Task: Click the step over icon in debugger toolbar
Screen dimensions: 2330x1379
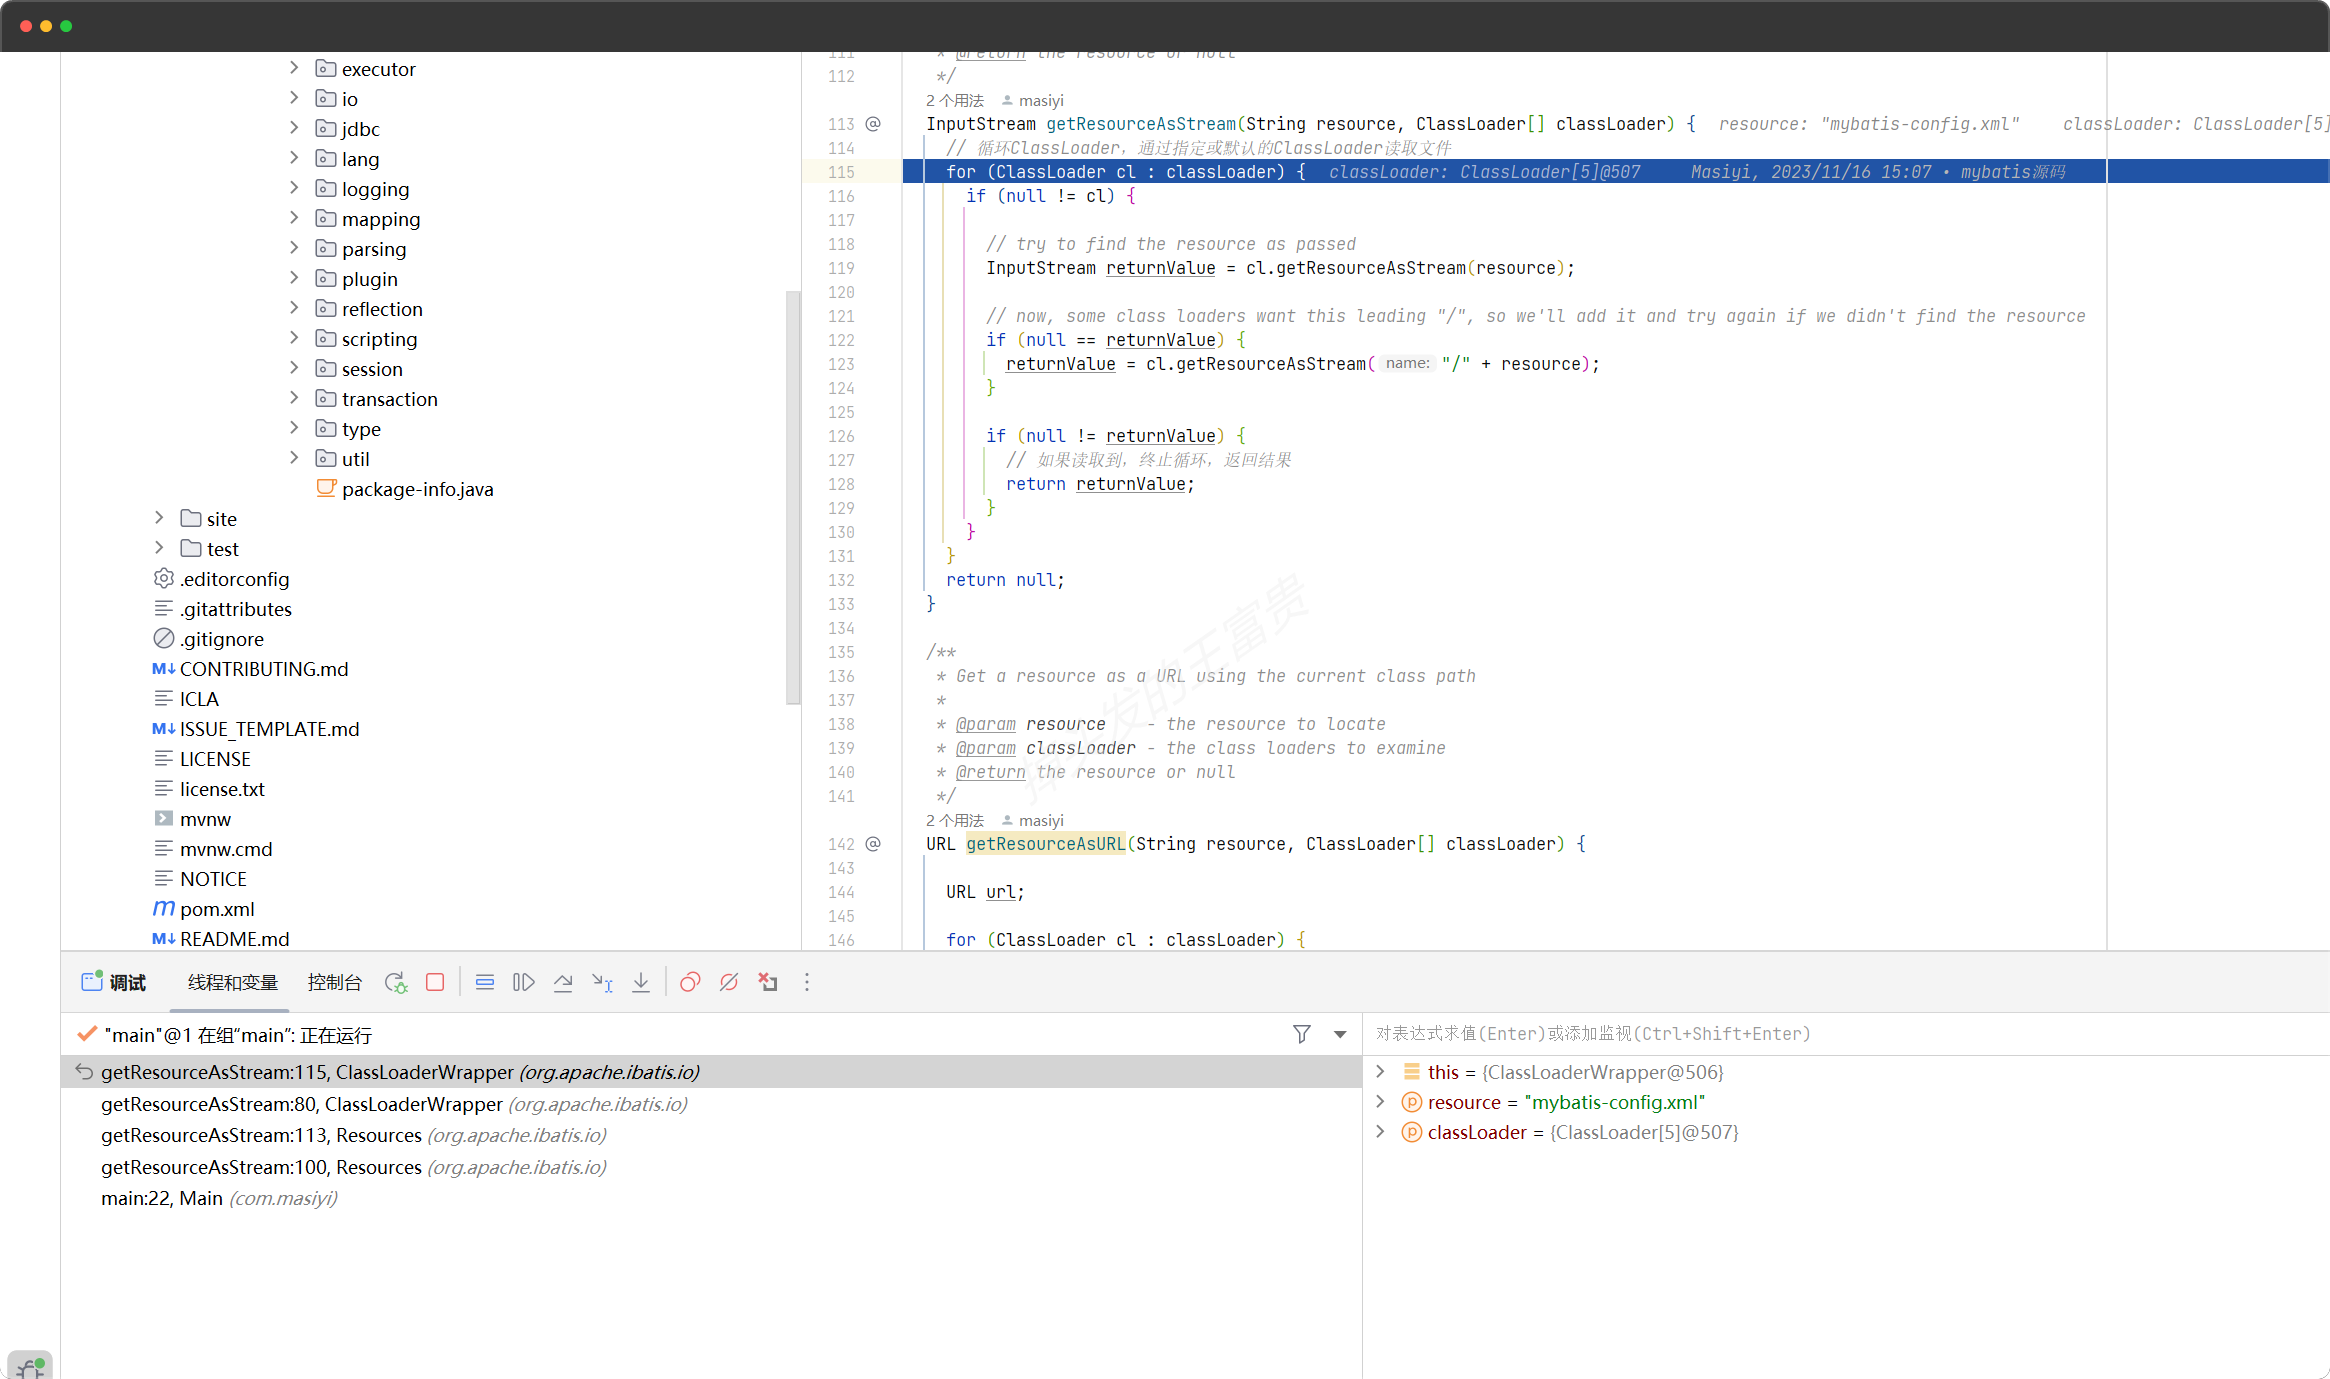Action: click(x=563, y=982)
